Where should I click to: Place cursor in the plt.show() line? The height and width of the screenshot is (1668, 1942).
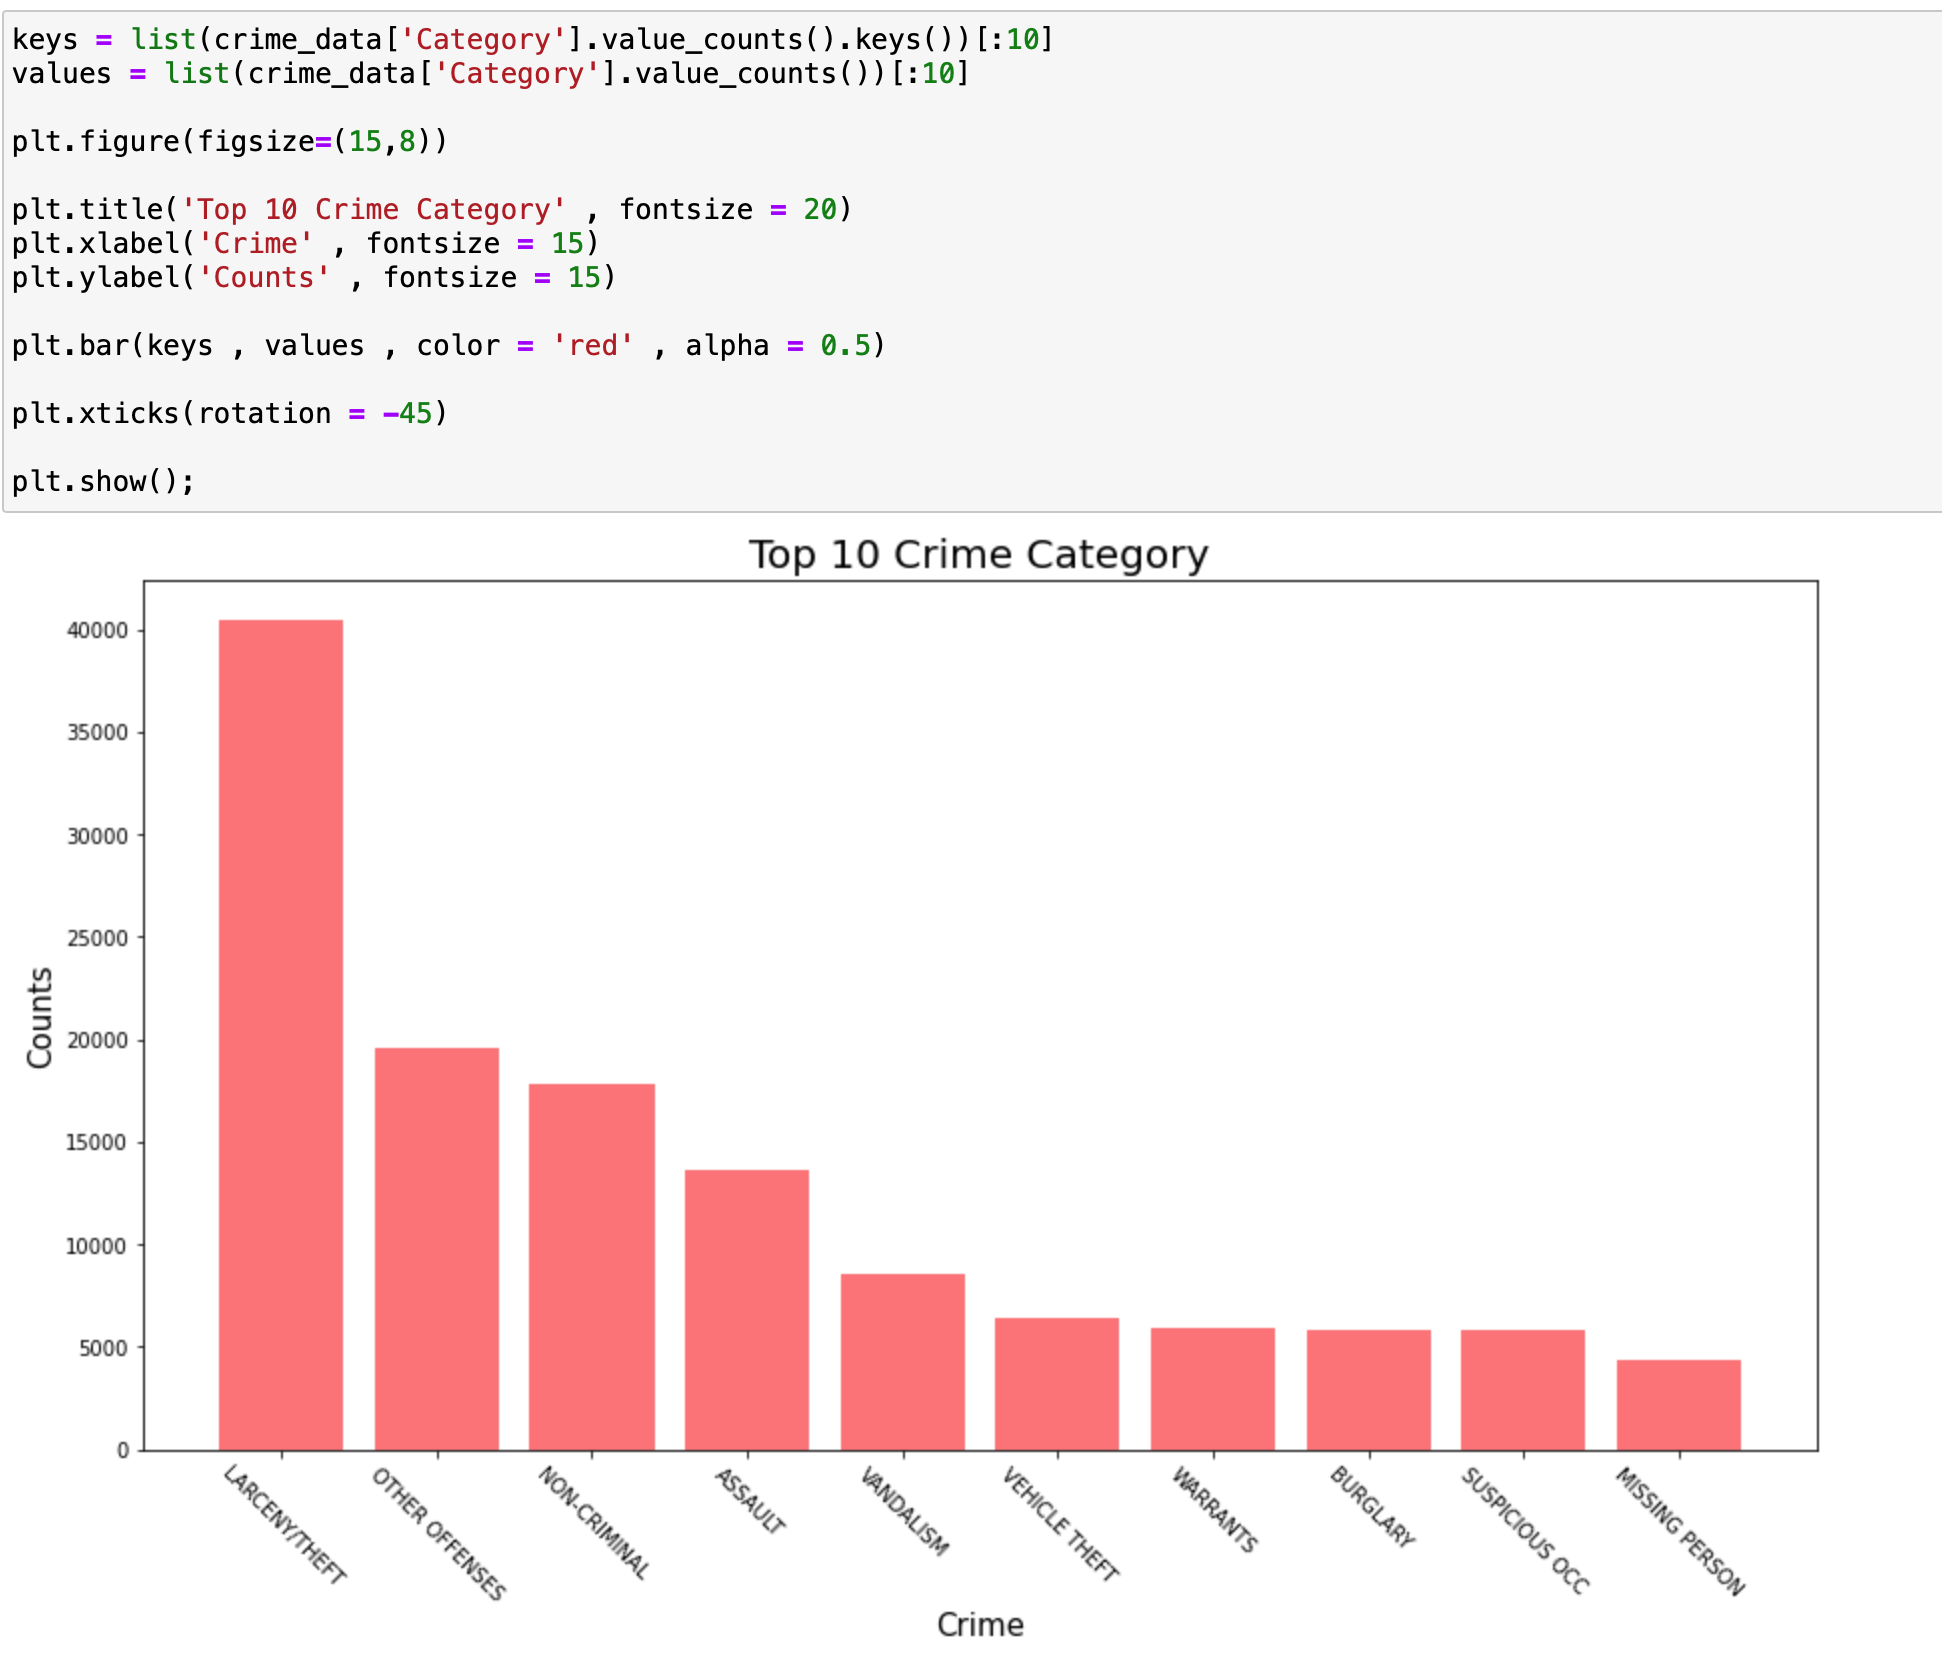tap(103, 482)
